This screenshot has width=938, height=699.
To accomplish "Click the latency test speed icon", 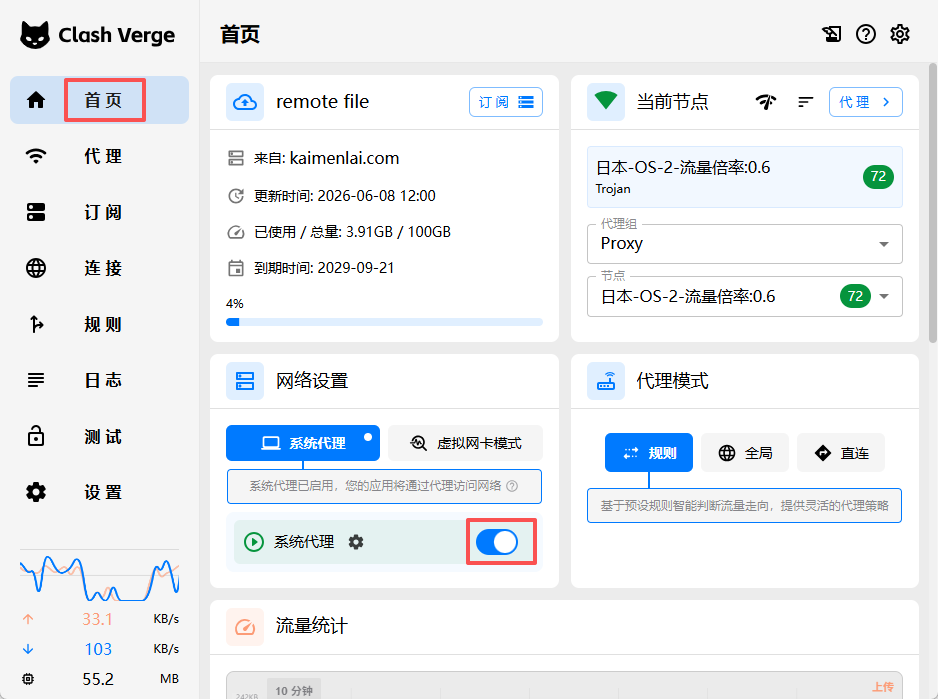I will (766, 102).
